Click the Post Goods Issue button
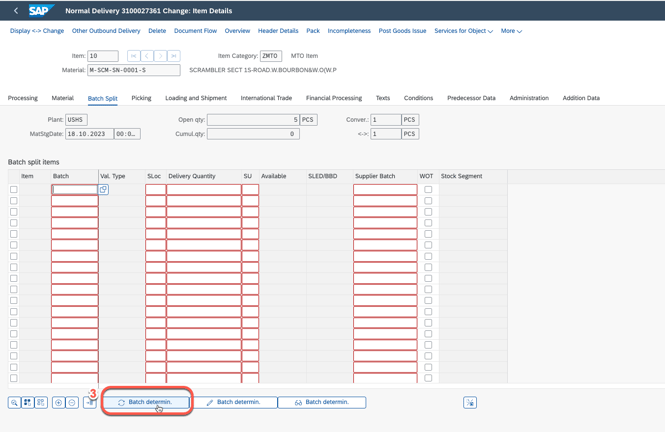Image resolution: width=665 pixels, height=432 pixels. click(402, 31)
